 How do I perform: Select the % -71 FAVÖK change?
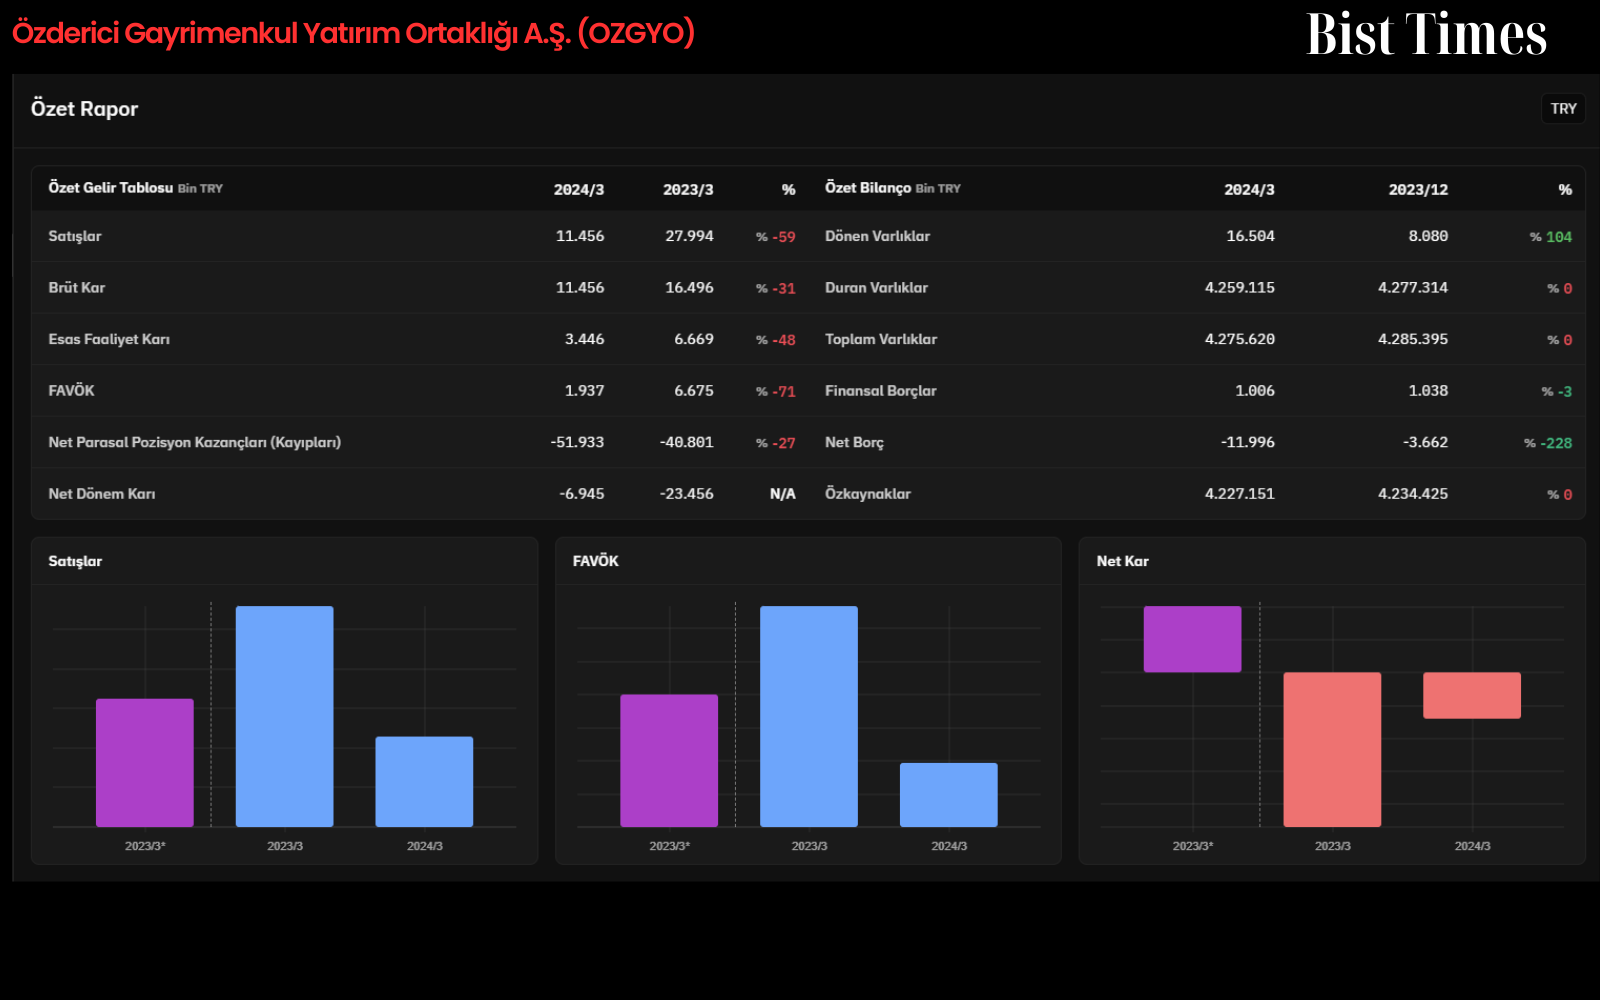776,391
